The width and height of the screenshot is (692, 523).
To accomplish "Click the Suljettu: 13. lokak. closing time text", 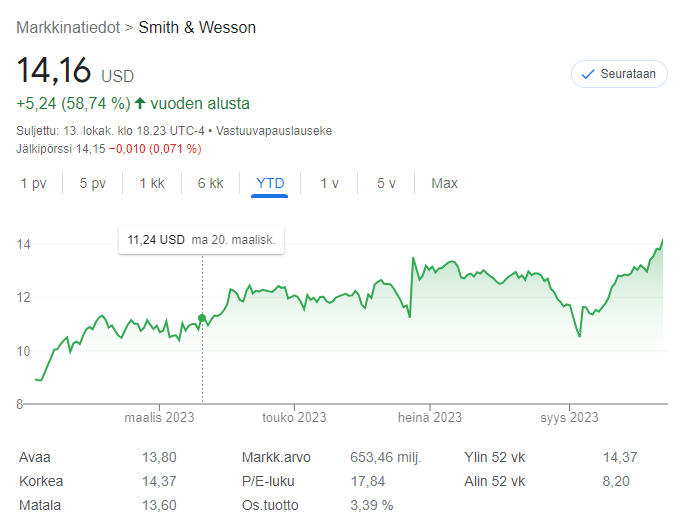I will pyautogui.click(x=110, y=131).
